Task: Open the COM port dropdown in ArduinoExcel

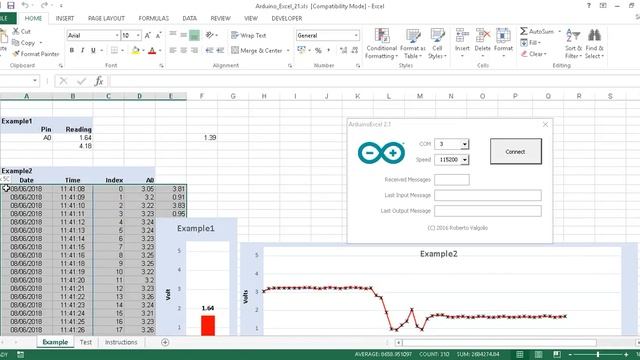Action: coord(464,144)
